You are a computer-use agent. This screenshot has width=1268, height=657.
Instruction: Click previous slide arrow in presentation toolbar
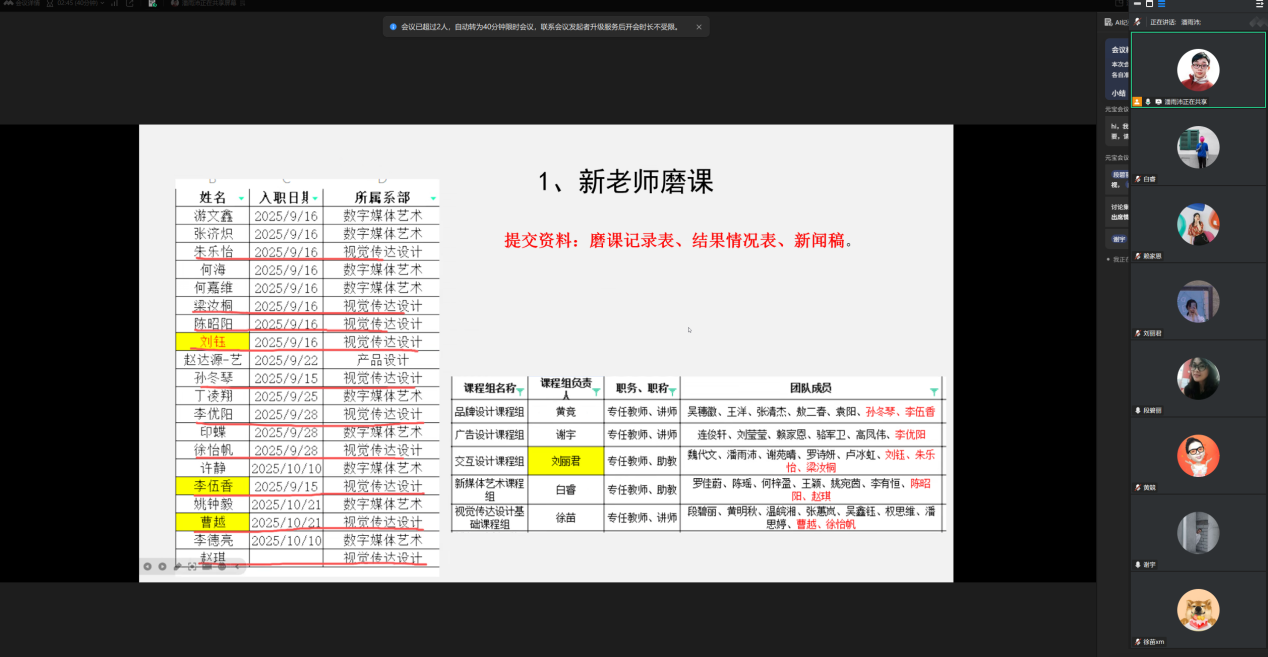click(147, 566)
